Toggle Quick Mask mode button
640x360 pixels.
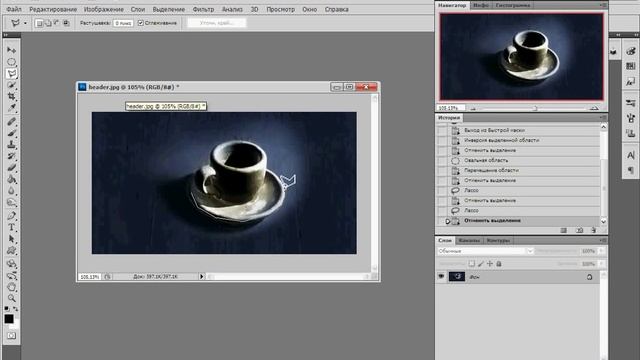tap(11, 336)
